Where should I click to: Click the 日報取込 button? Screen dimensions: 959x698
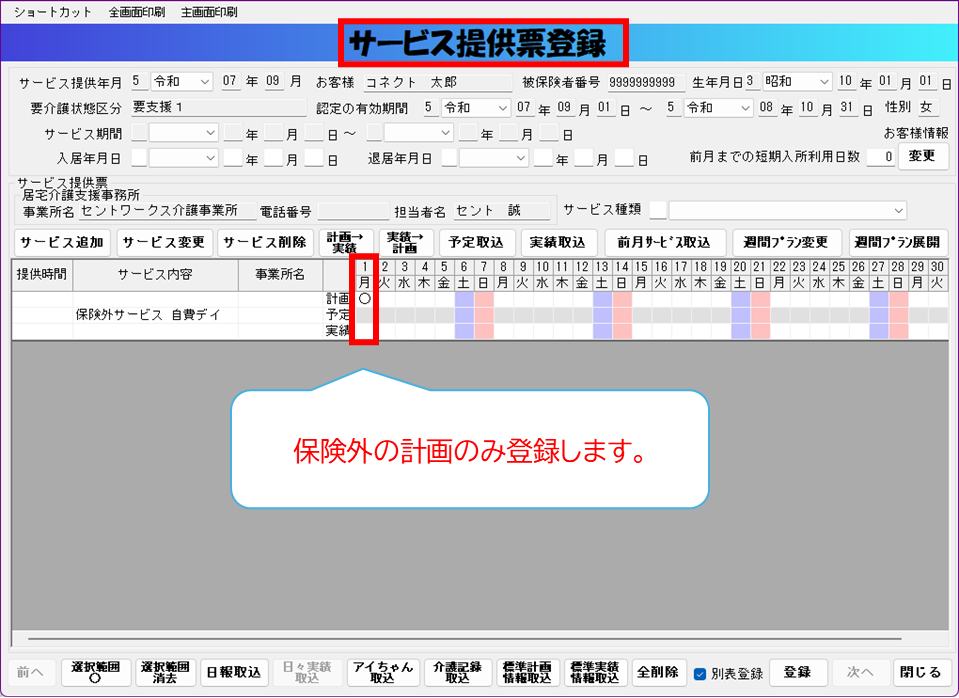pos(232,672)
